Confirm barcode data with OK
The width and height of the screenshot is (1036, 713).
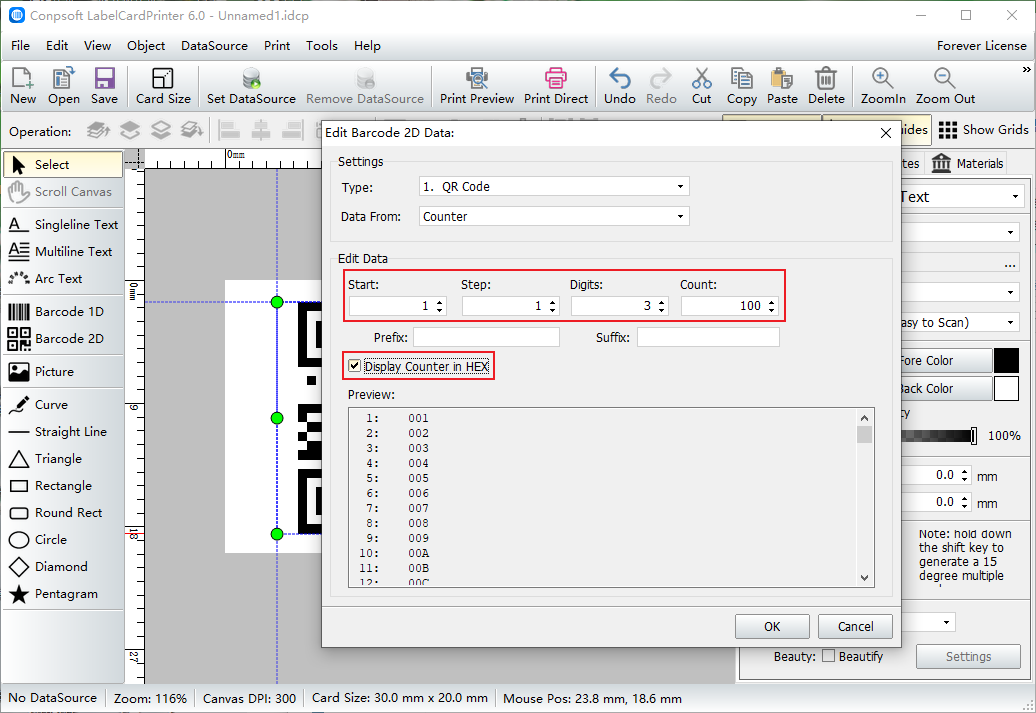[x=772, y=626]
